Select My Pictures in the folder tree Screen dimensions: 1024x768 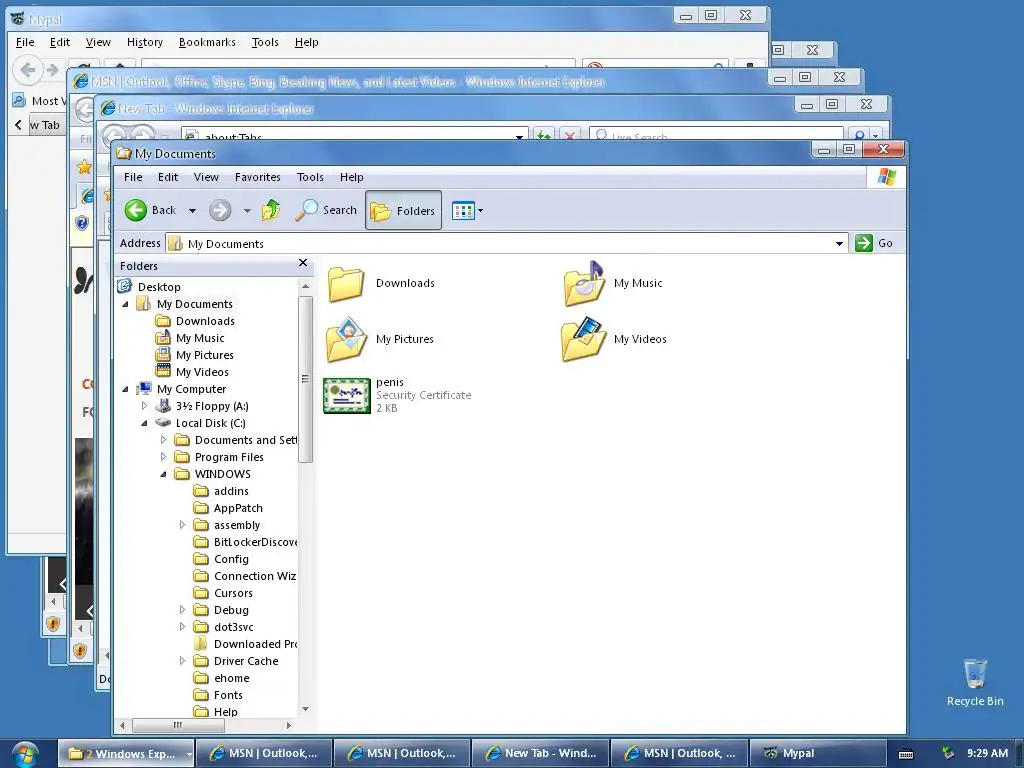pos(204,355)
